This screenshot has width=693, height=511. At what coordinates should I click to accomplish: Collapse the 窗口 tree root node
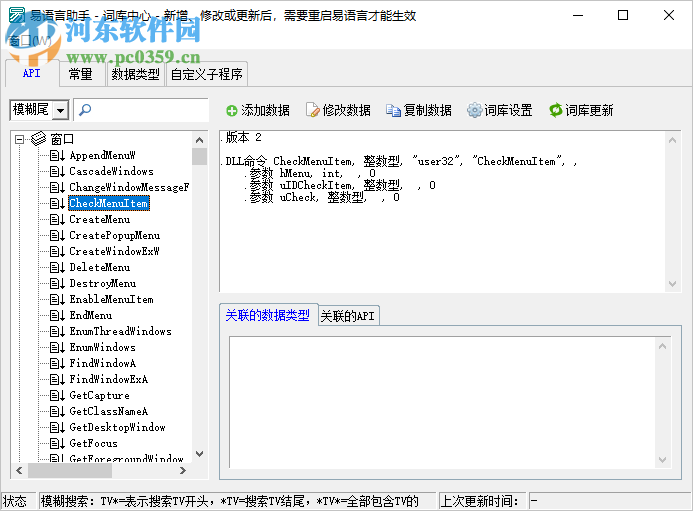click(19, 139)
